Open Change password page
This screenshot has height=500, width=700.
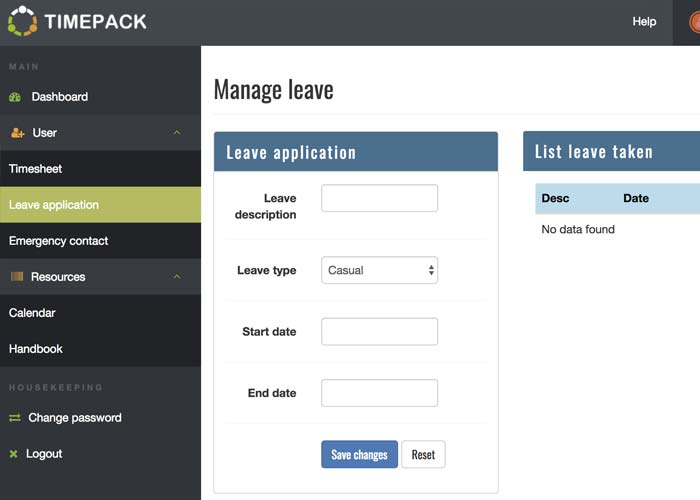[x=75, y=418]
